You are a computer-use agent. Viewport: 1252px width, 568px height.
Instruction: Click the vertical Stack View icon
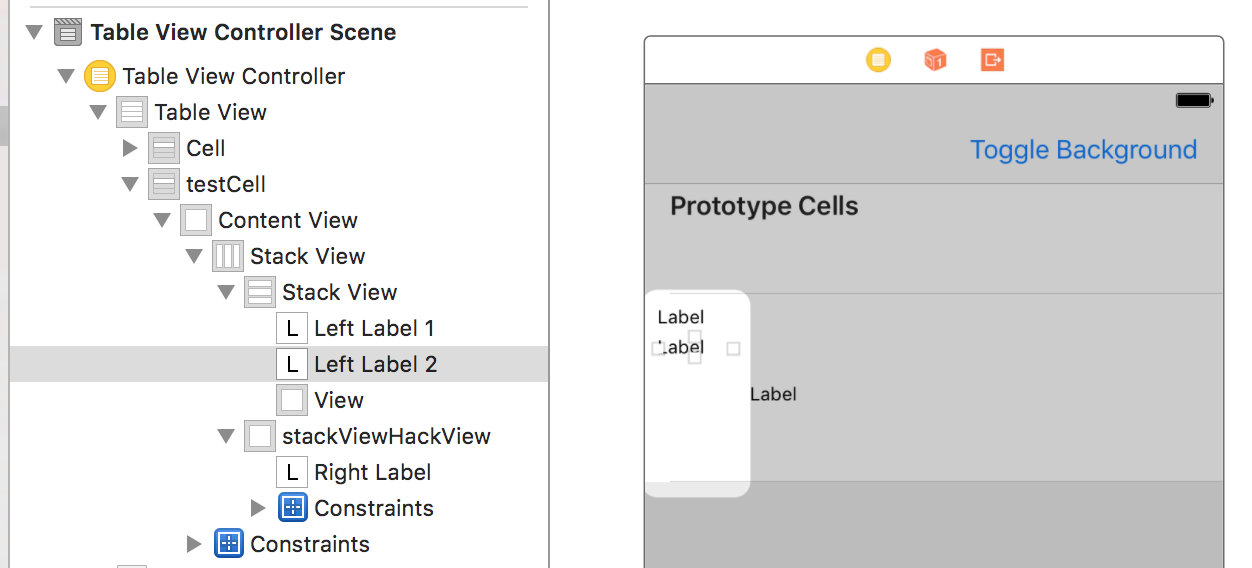(x=259, y=292)
